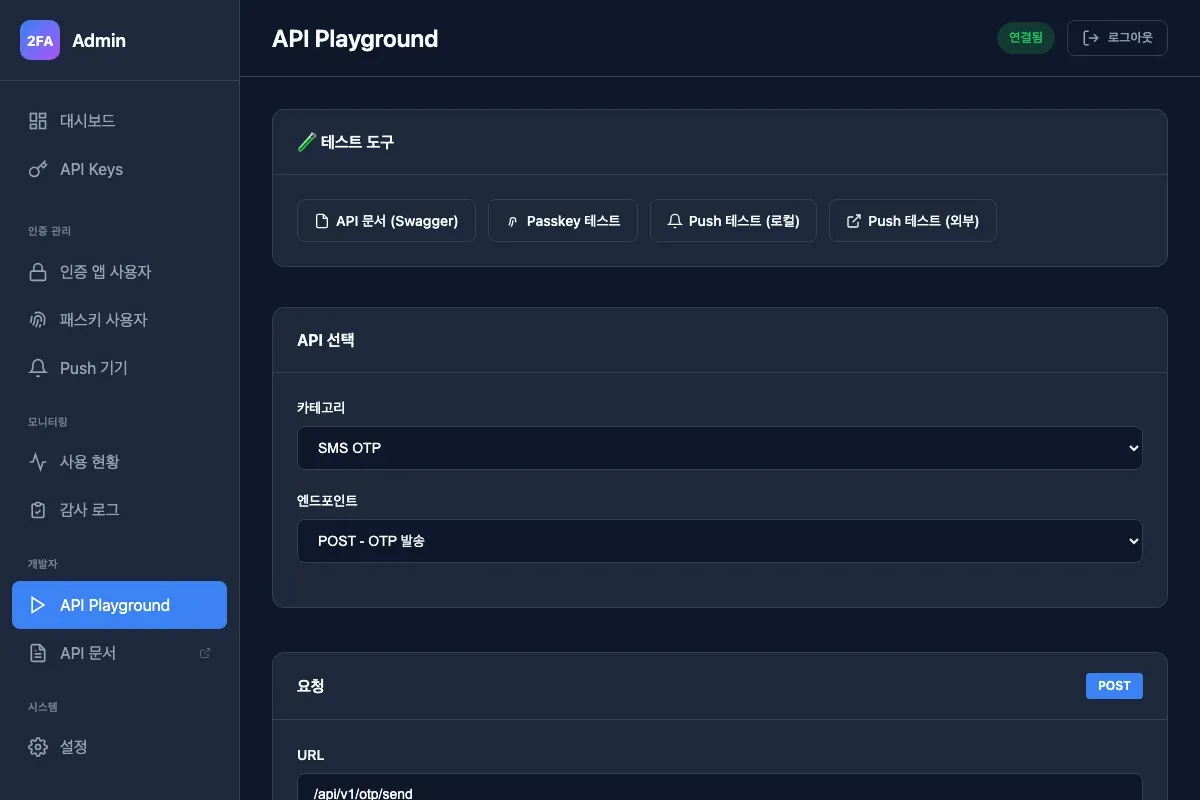Open the 카테고리 dropdown showing SMS OTP
Screen dimensions: 1200x800
coord(720,448)
